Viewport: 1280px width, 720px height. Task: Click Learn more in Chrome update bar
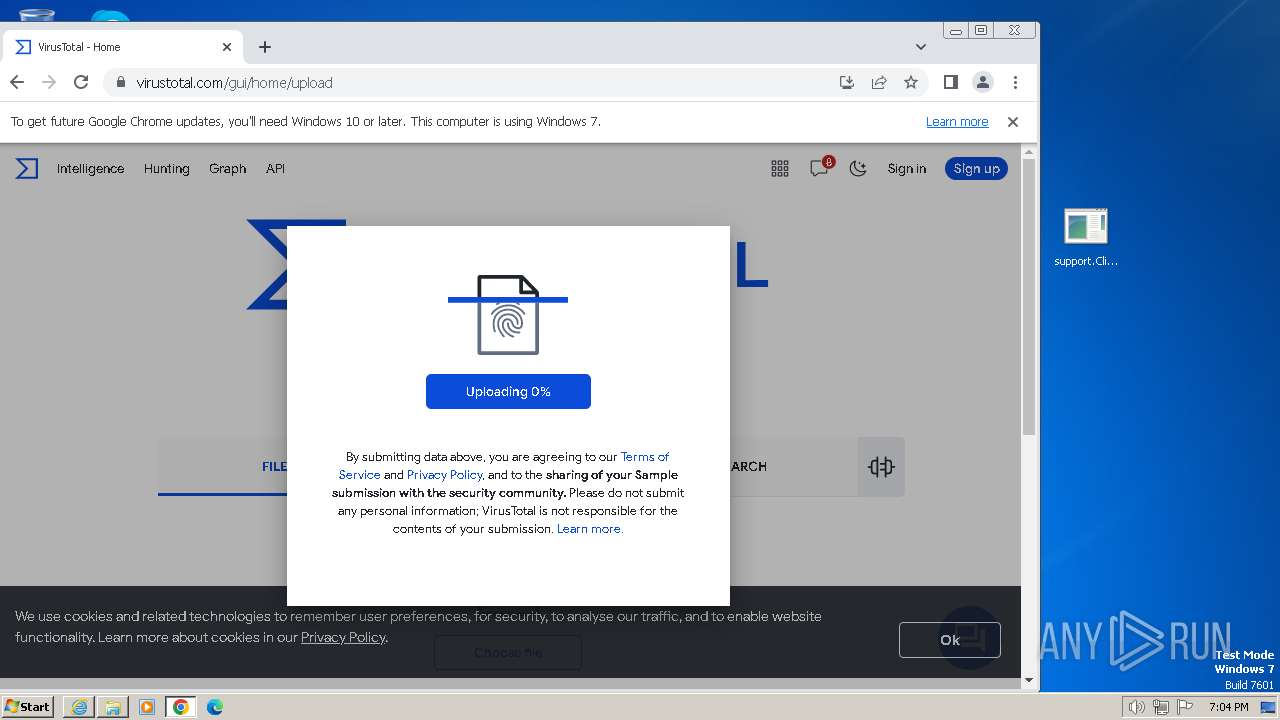point(957,122)
